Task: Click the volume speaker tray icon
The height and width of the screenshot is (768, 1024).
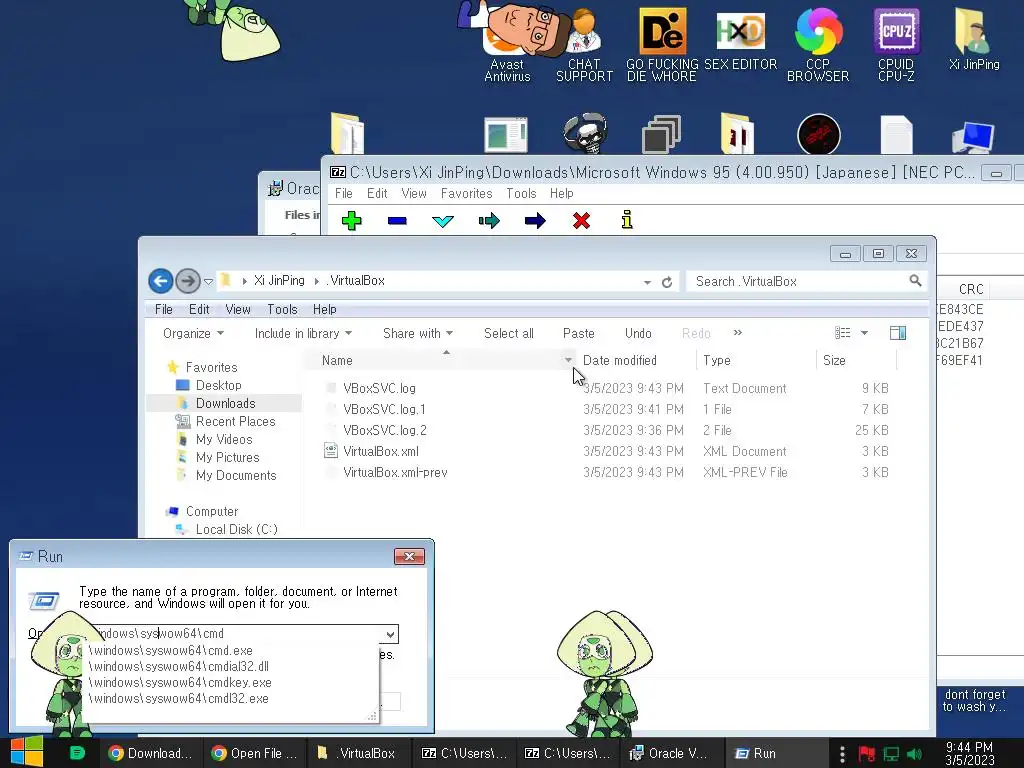Action: [x=915, y=754]
